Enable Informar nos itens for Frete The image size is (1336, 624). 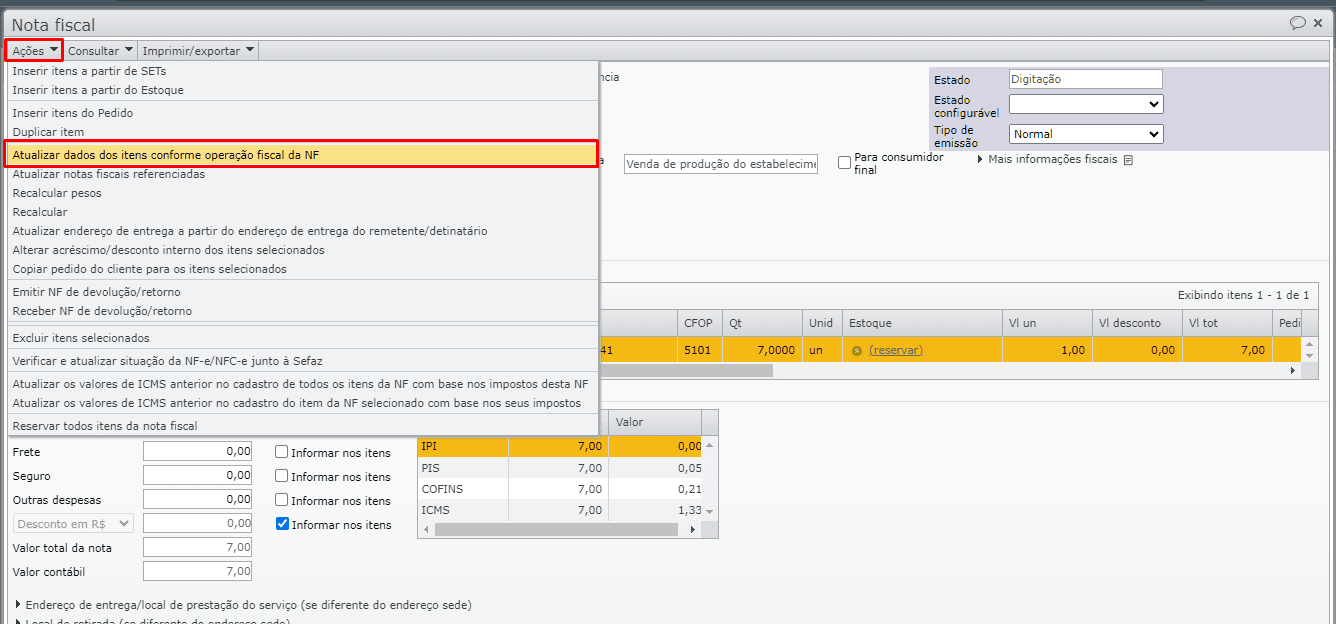click(x=282, y=452)
